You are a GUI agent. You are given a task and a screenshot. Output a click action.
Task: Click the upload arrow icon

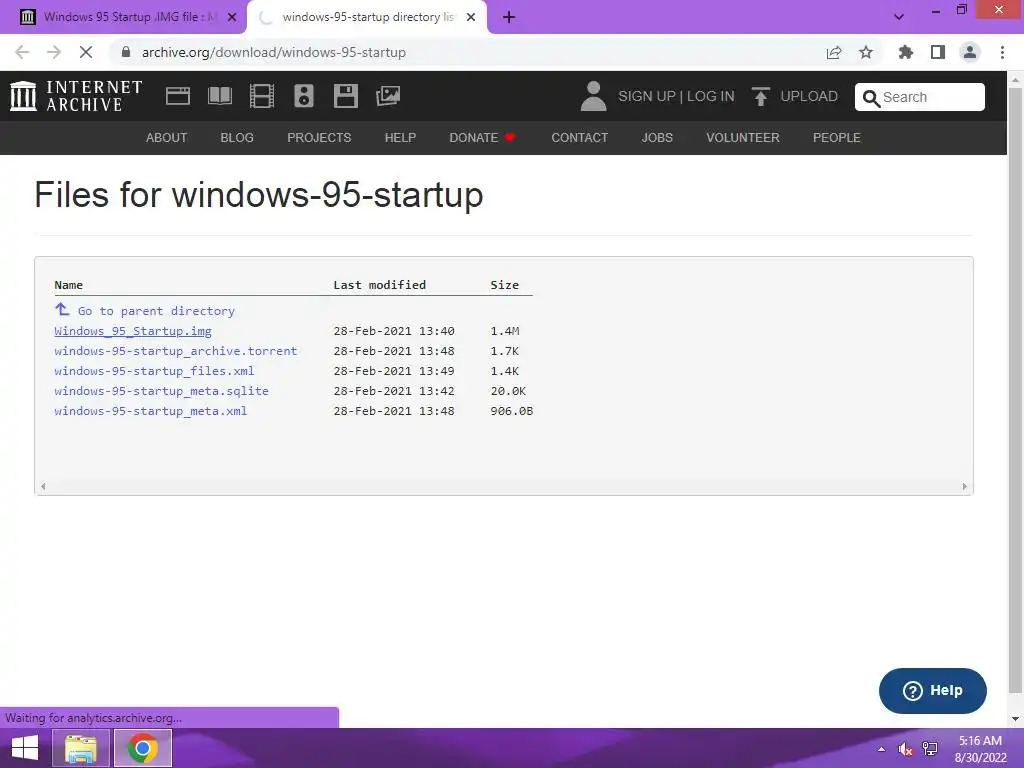(x=760, y=96)
